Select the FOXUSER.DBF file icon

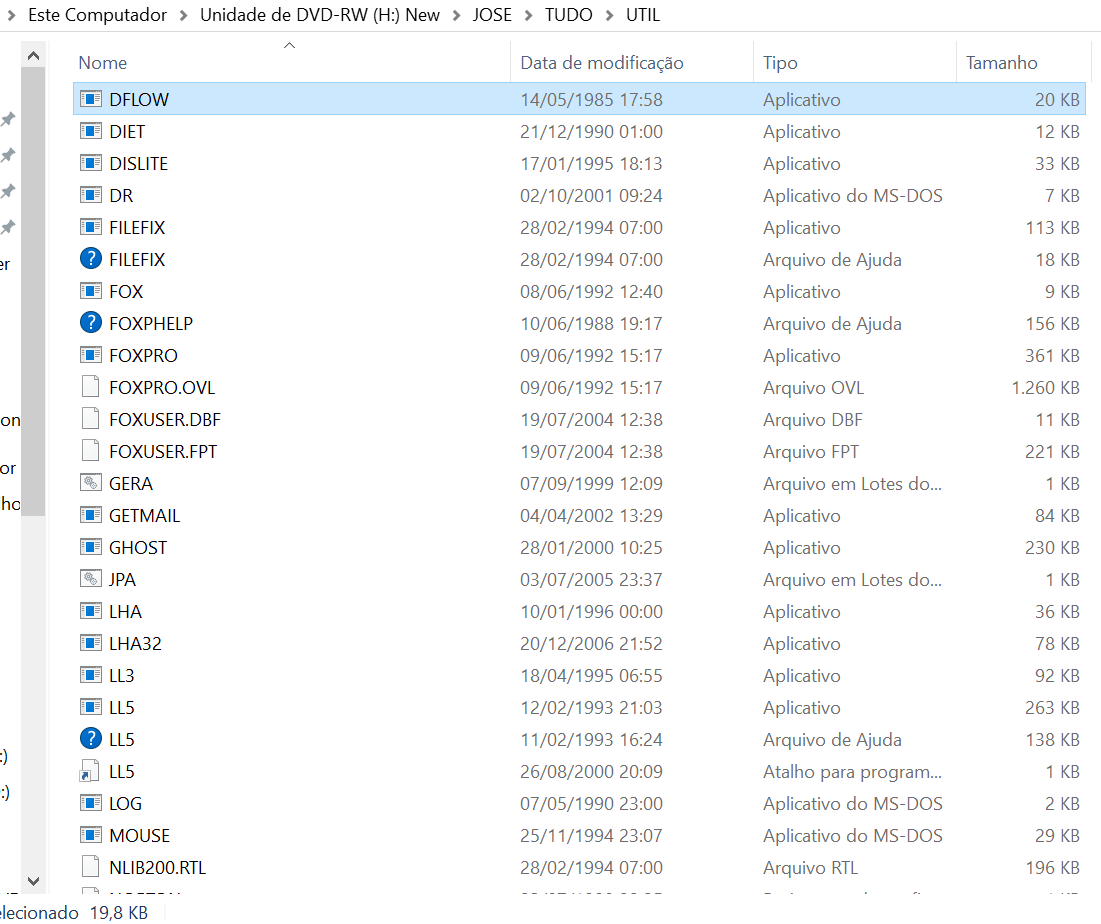pyautogui.click(x=91, y=419)
